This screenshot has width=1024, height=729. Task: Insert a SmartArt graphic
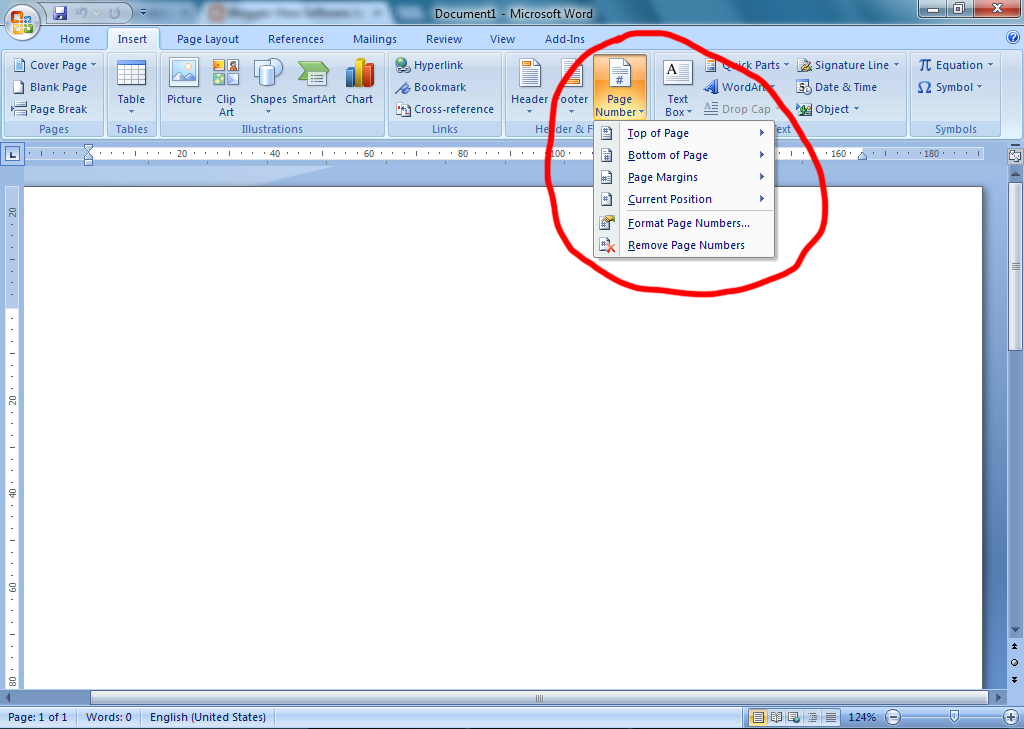coord(314,85)
